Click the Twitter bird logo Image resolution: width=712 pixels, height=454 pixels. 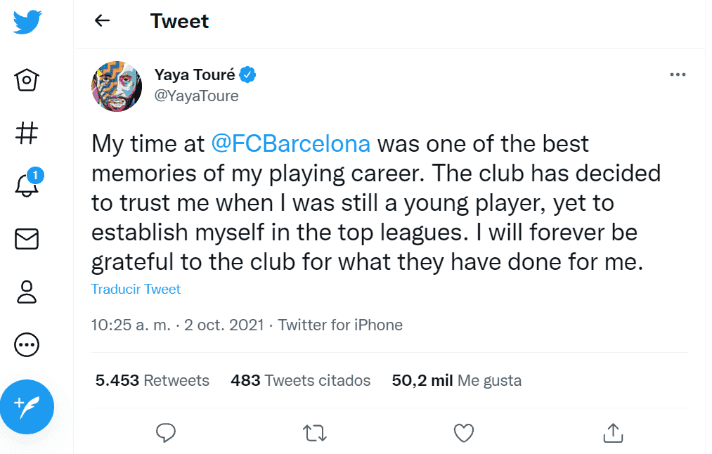[x=27, y=22]
